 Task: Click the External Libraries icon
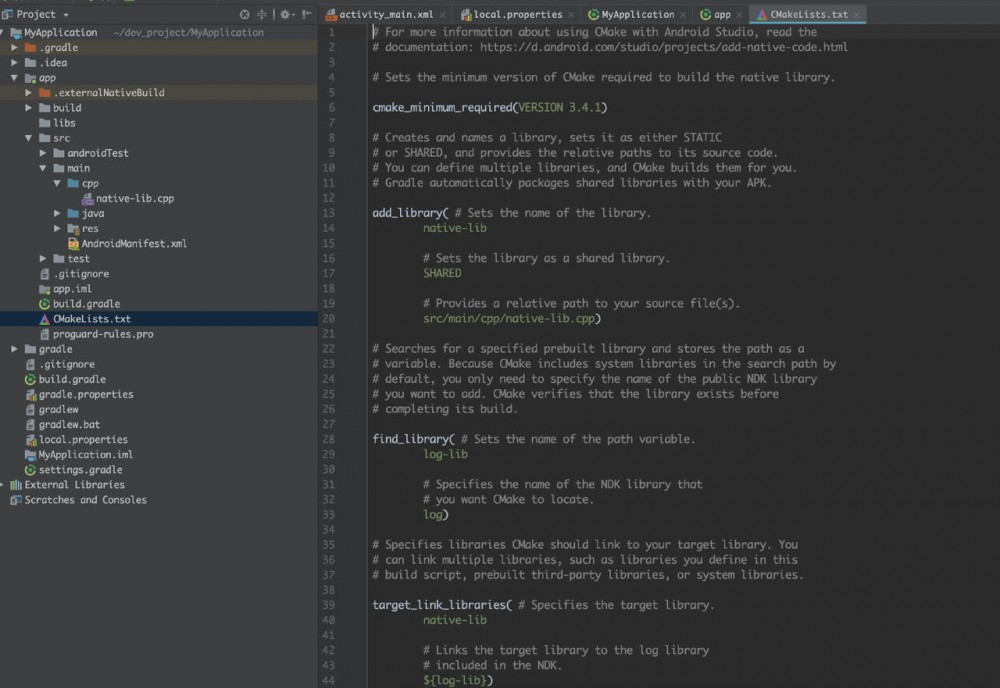[x=15, y=485]
